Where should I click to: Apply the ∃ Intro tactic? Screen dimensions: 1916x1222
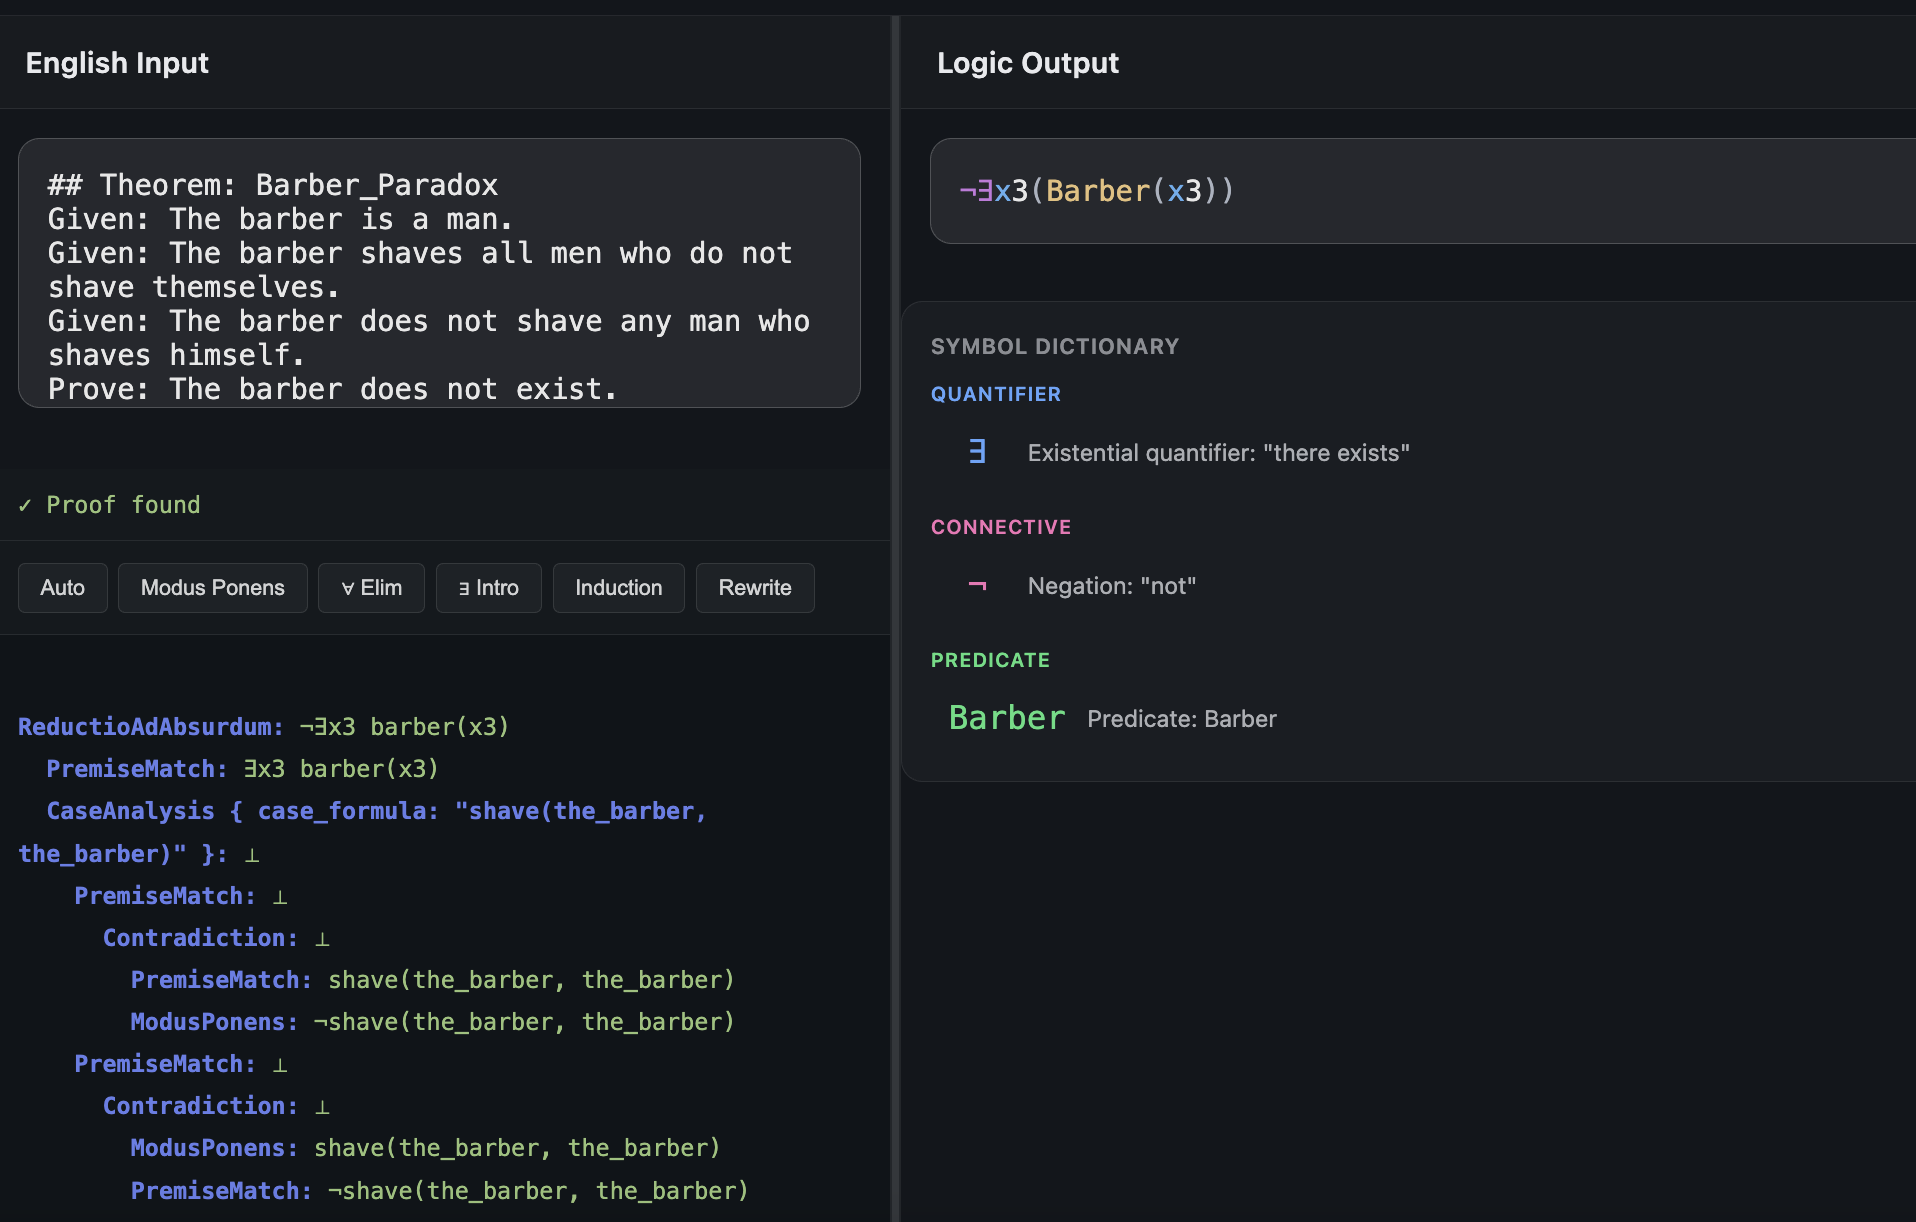488,588
